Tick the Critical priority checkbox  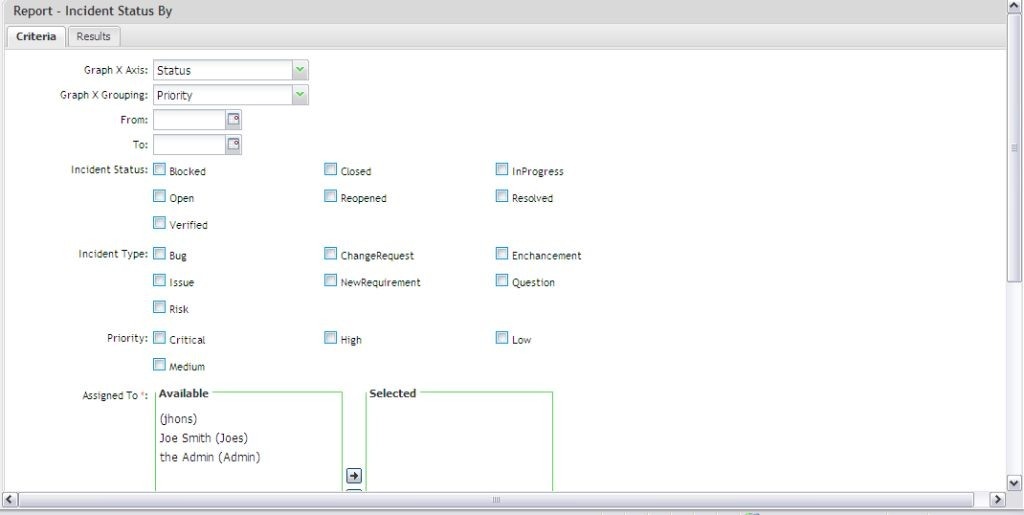coord(160,338)
